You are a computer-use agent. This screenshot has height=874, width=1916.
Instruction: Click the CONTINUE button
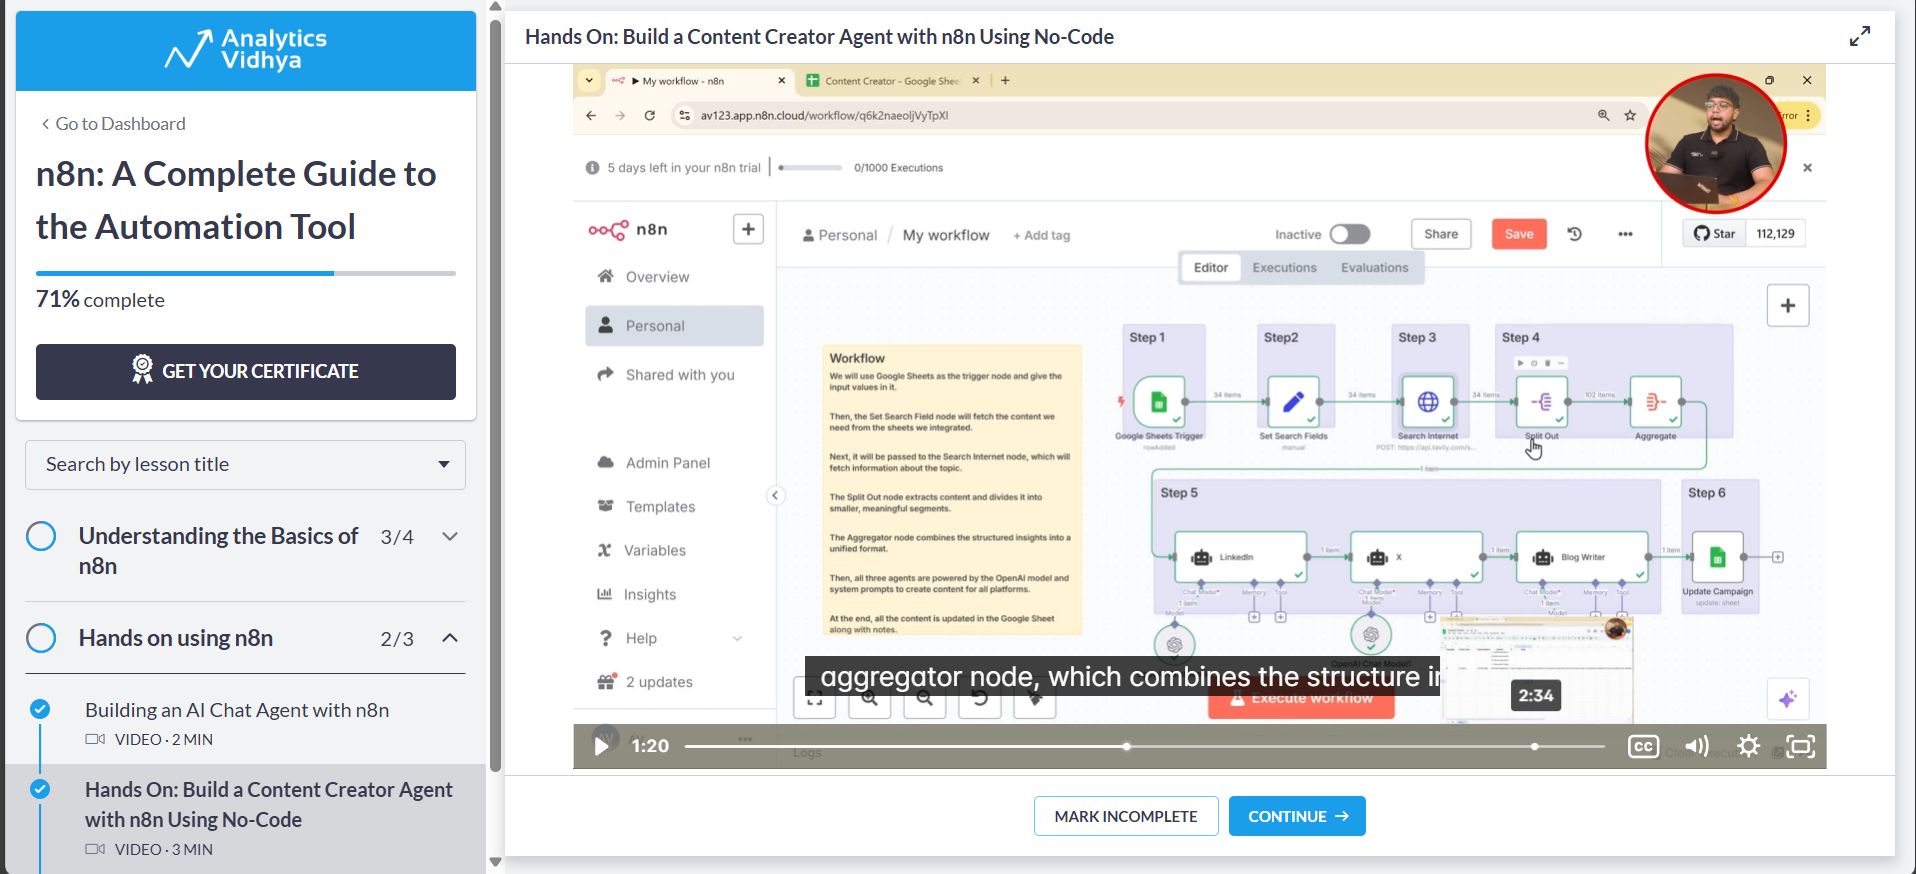point(1296,816)
